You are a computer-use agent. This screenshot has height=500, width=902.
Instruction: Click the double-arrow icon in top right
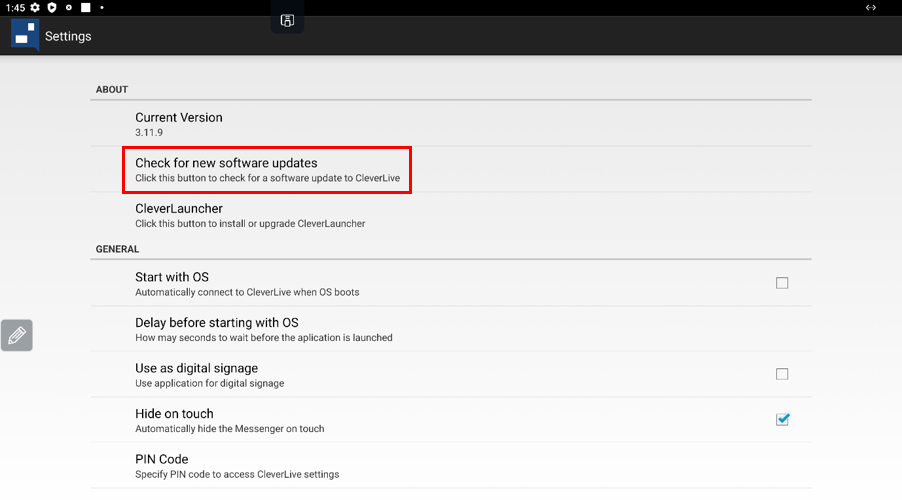[870, 7]
